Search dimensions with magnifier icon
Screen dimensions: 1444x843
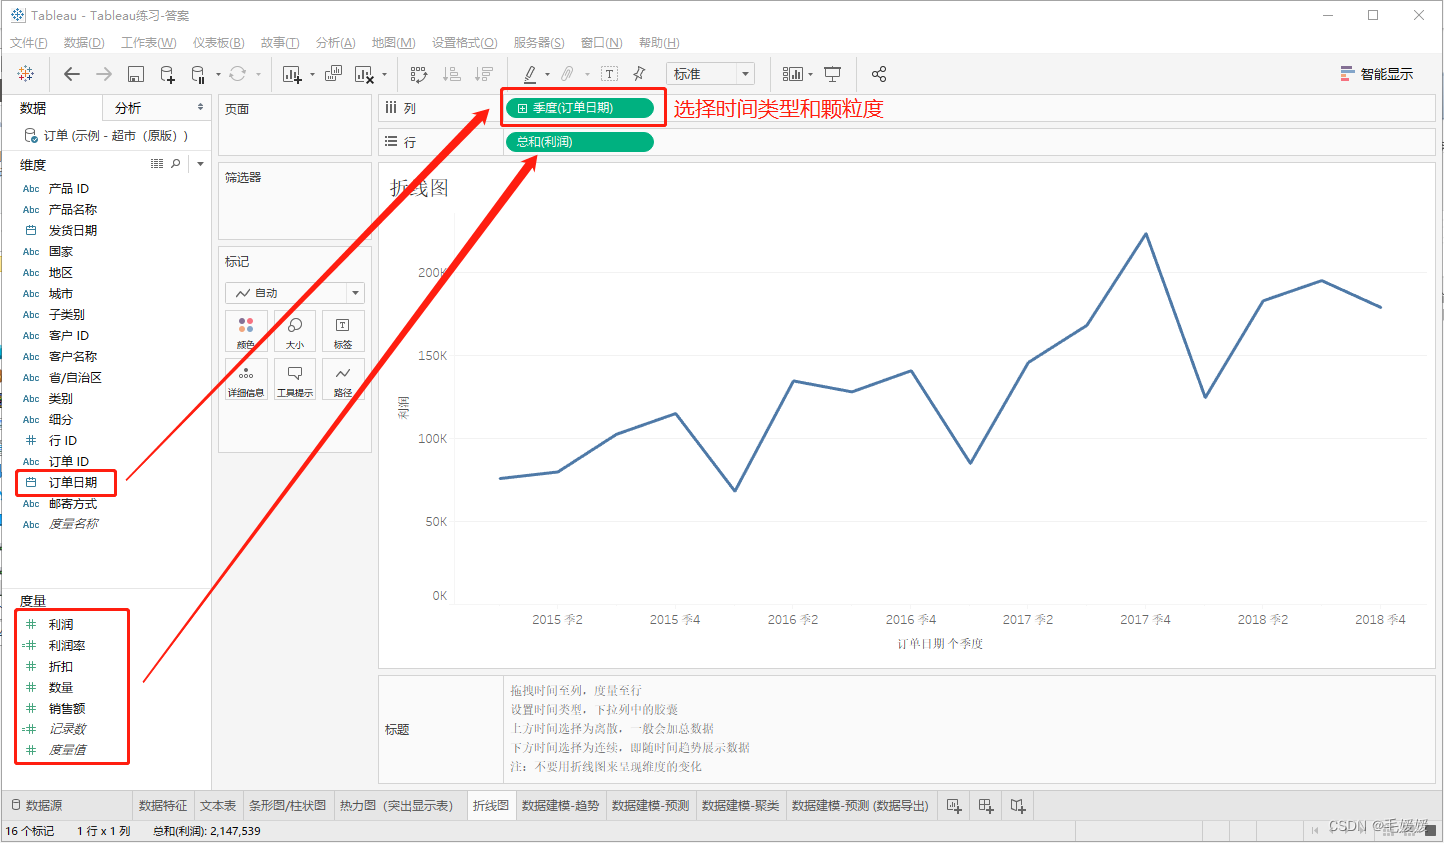click(176, 164)
